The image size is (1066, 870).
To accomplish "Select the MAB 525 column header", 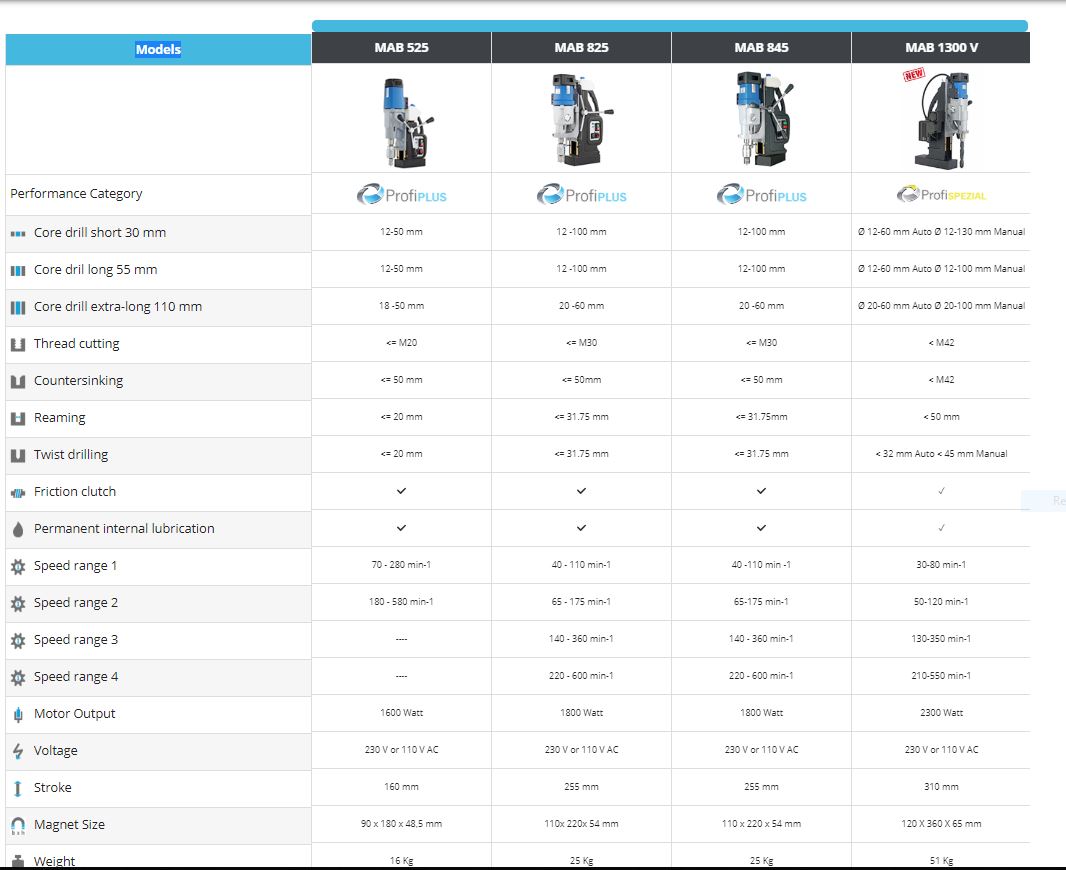I will coord(401,48).
